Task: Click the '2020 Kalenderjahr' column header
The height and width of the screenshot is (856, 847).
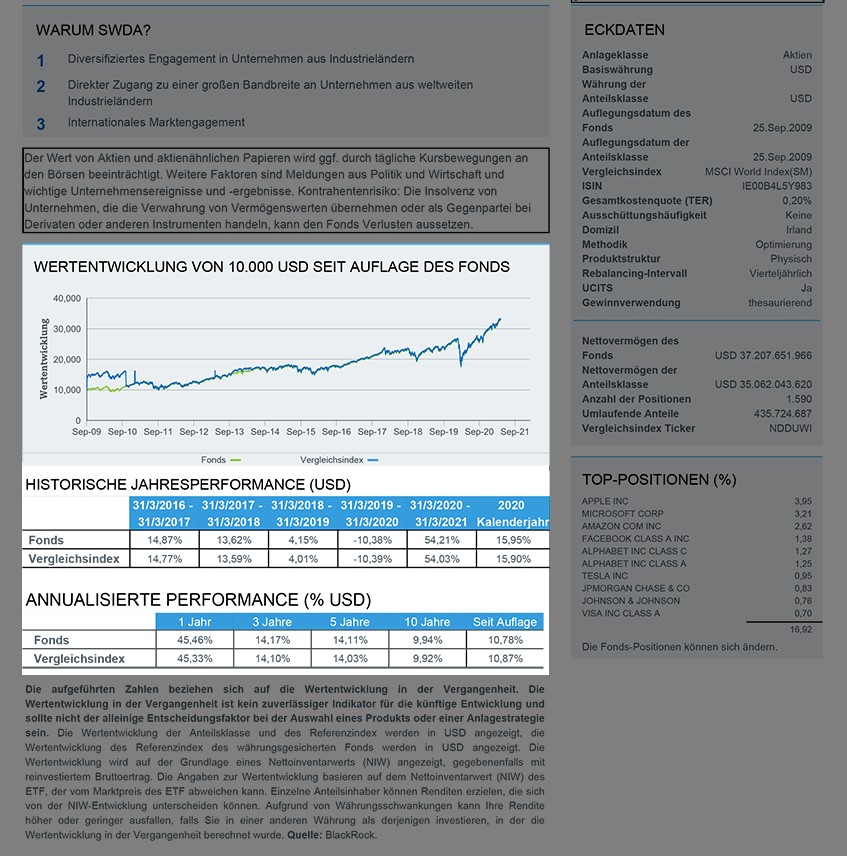Action: pyautogui.click(x=512, y=513)
